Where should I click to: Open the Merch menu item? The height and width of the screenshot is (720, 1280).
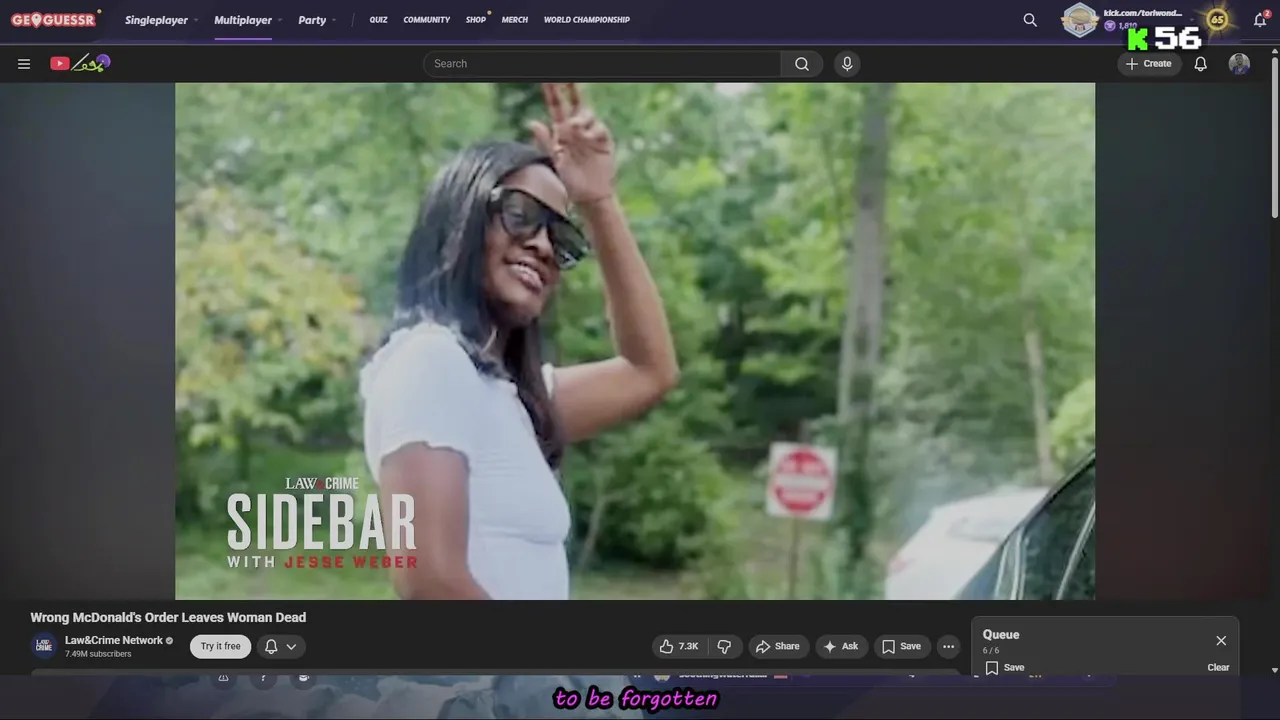(515, 20)
